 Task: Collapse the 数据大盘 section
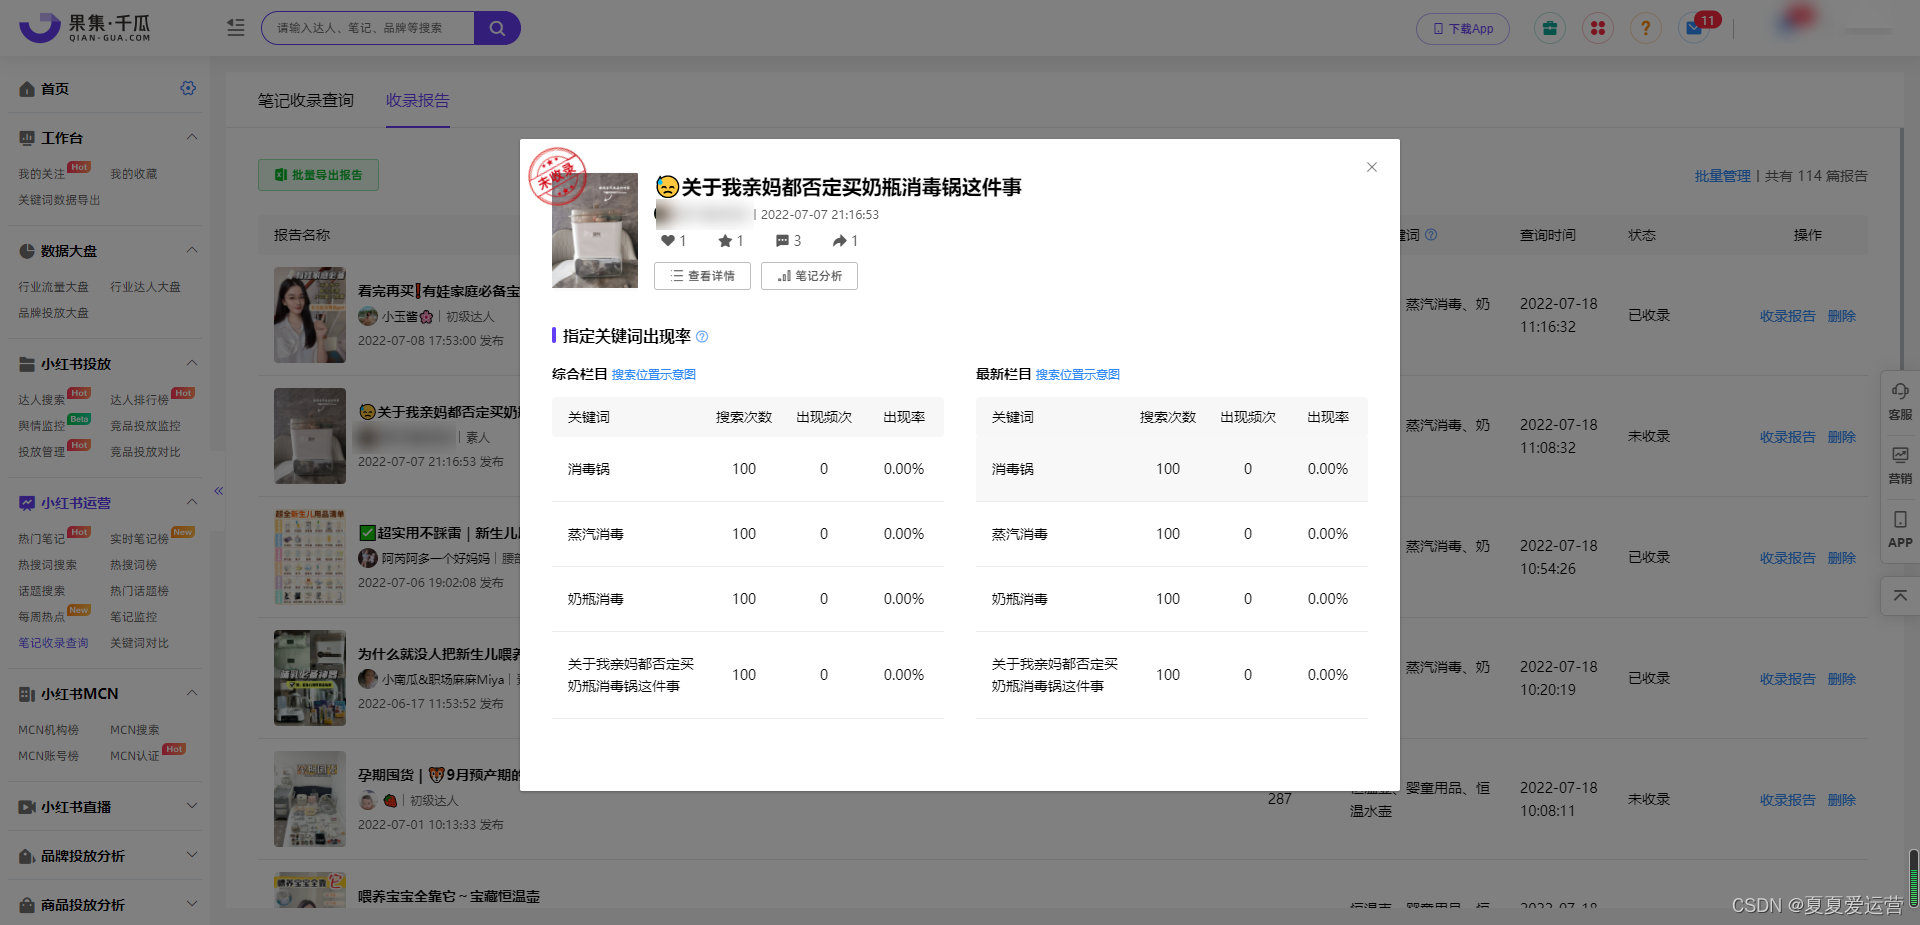192,250
